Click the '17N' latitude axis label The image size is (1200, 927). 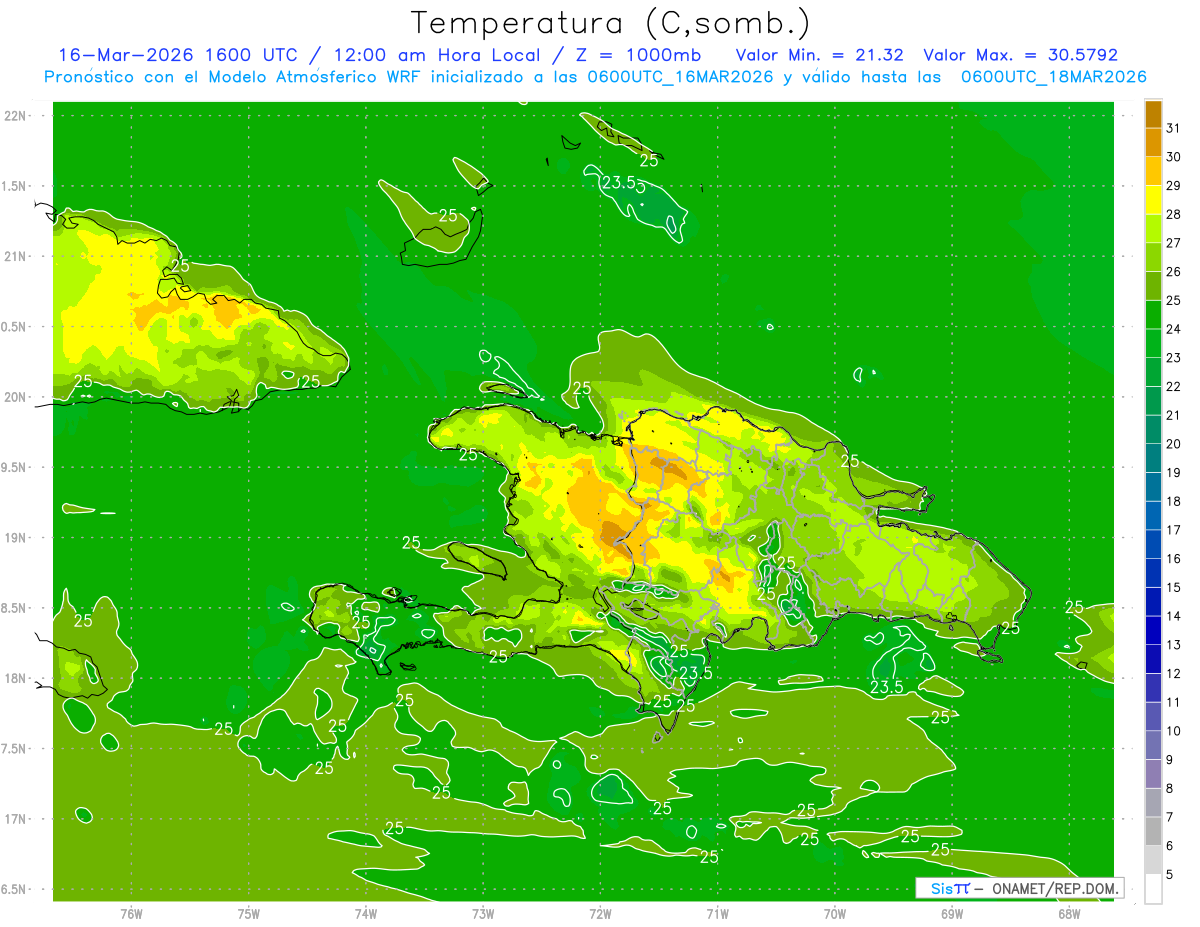click(16, 819)
